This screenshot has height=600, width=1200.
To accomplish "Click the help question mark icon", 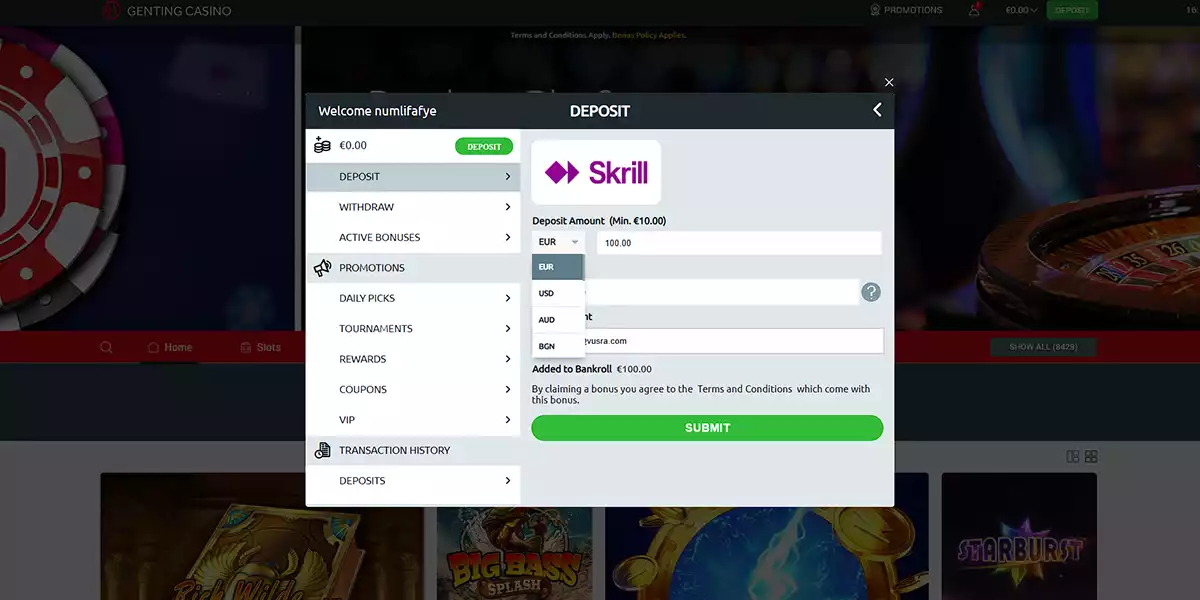I will 871,292.
